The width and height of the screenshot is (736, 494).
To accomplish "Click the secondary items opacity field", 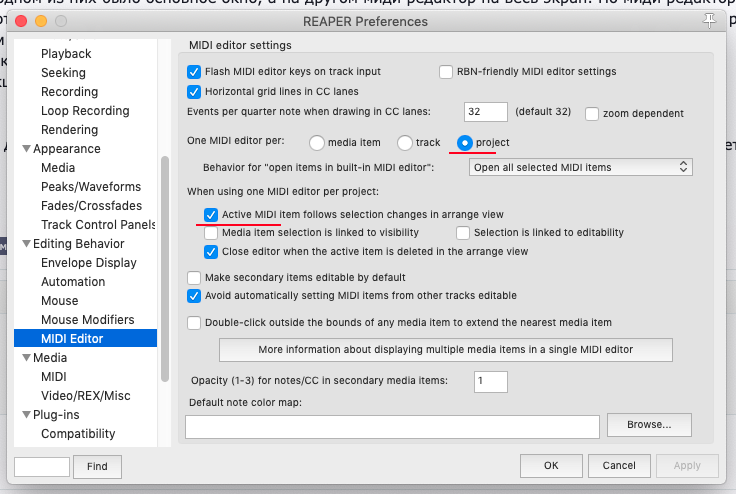I will pos(491,381).
